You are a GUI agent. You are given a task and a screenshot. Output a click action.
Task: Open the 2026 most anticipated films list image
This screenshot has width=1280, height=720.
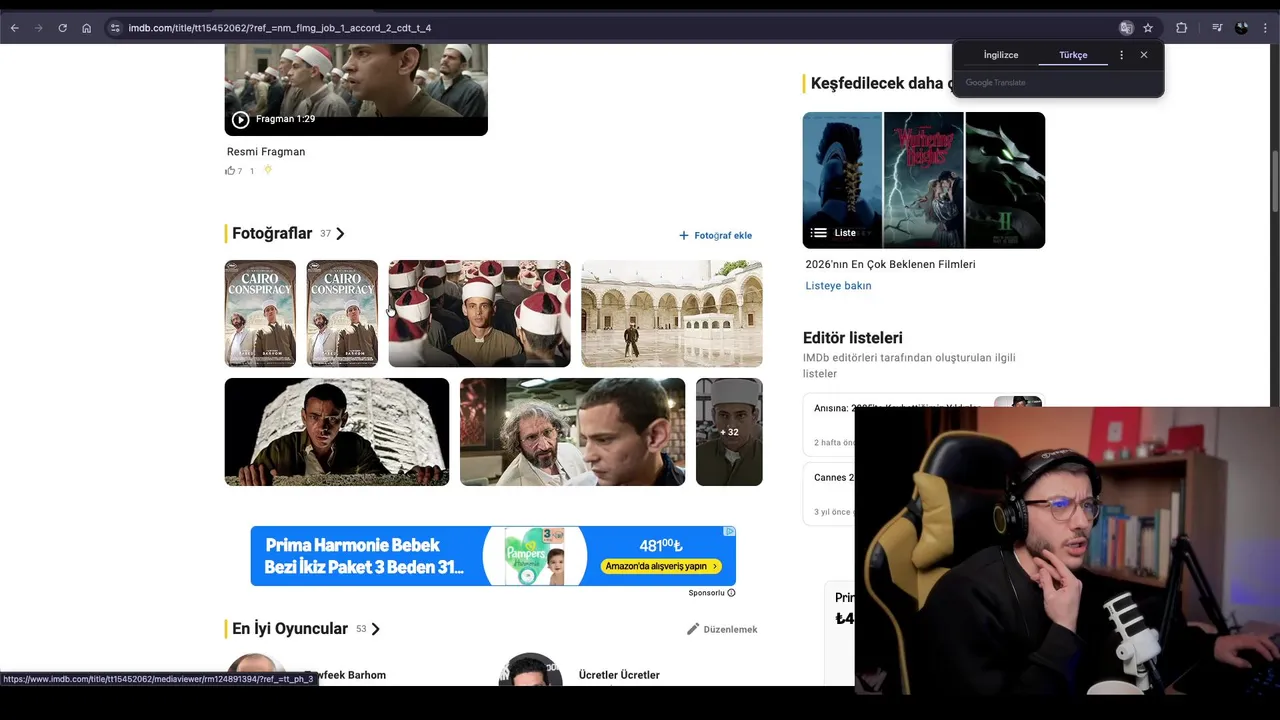(x=924, y=180)
